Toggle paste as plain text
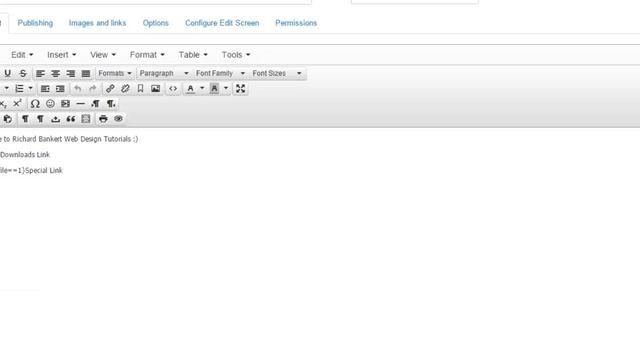640x360 pixels. (x=7, y=119)
